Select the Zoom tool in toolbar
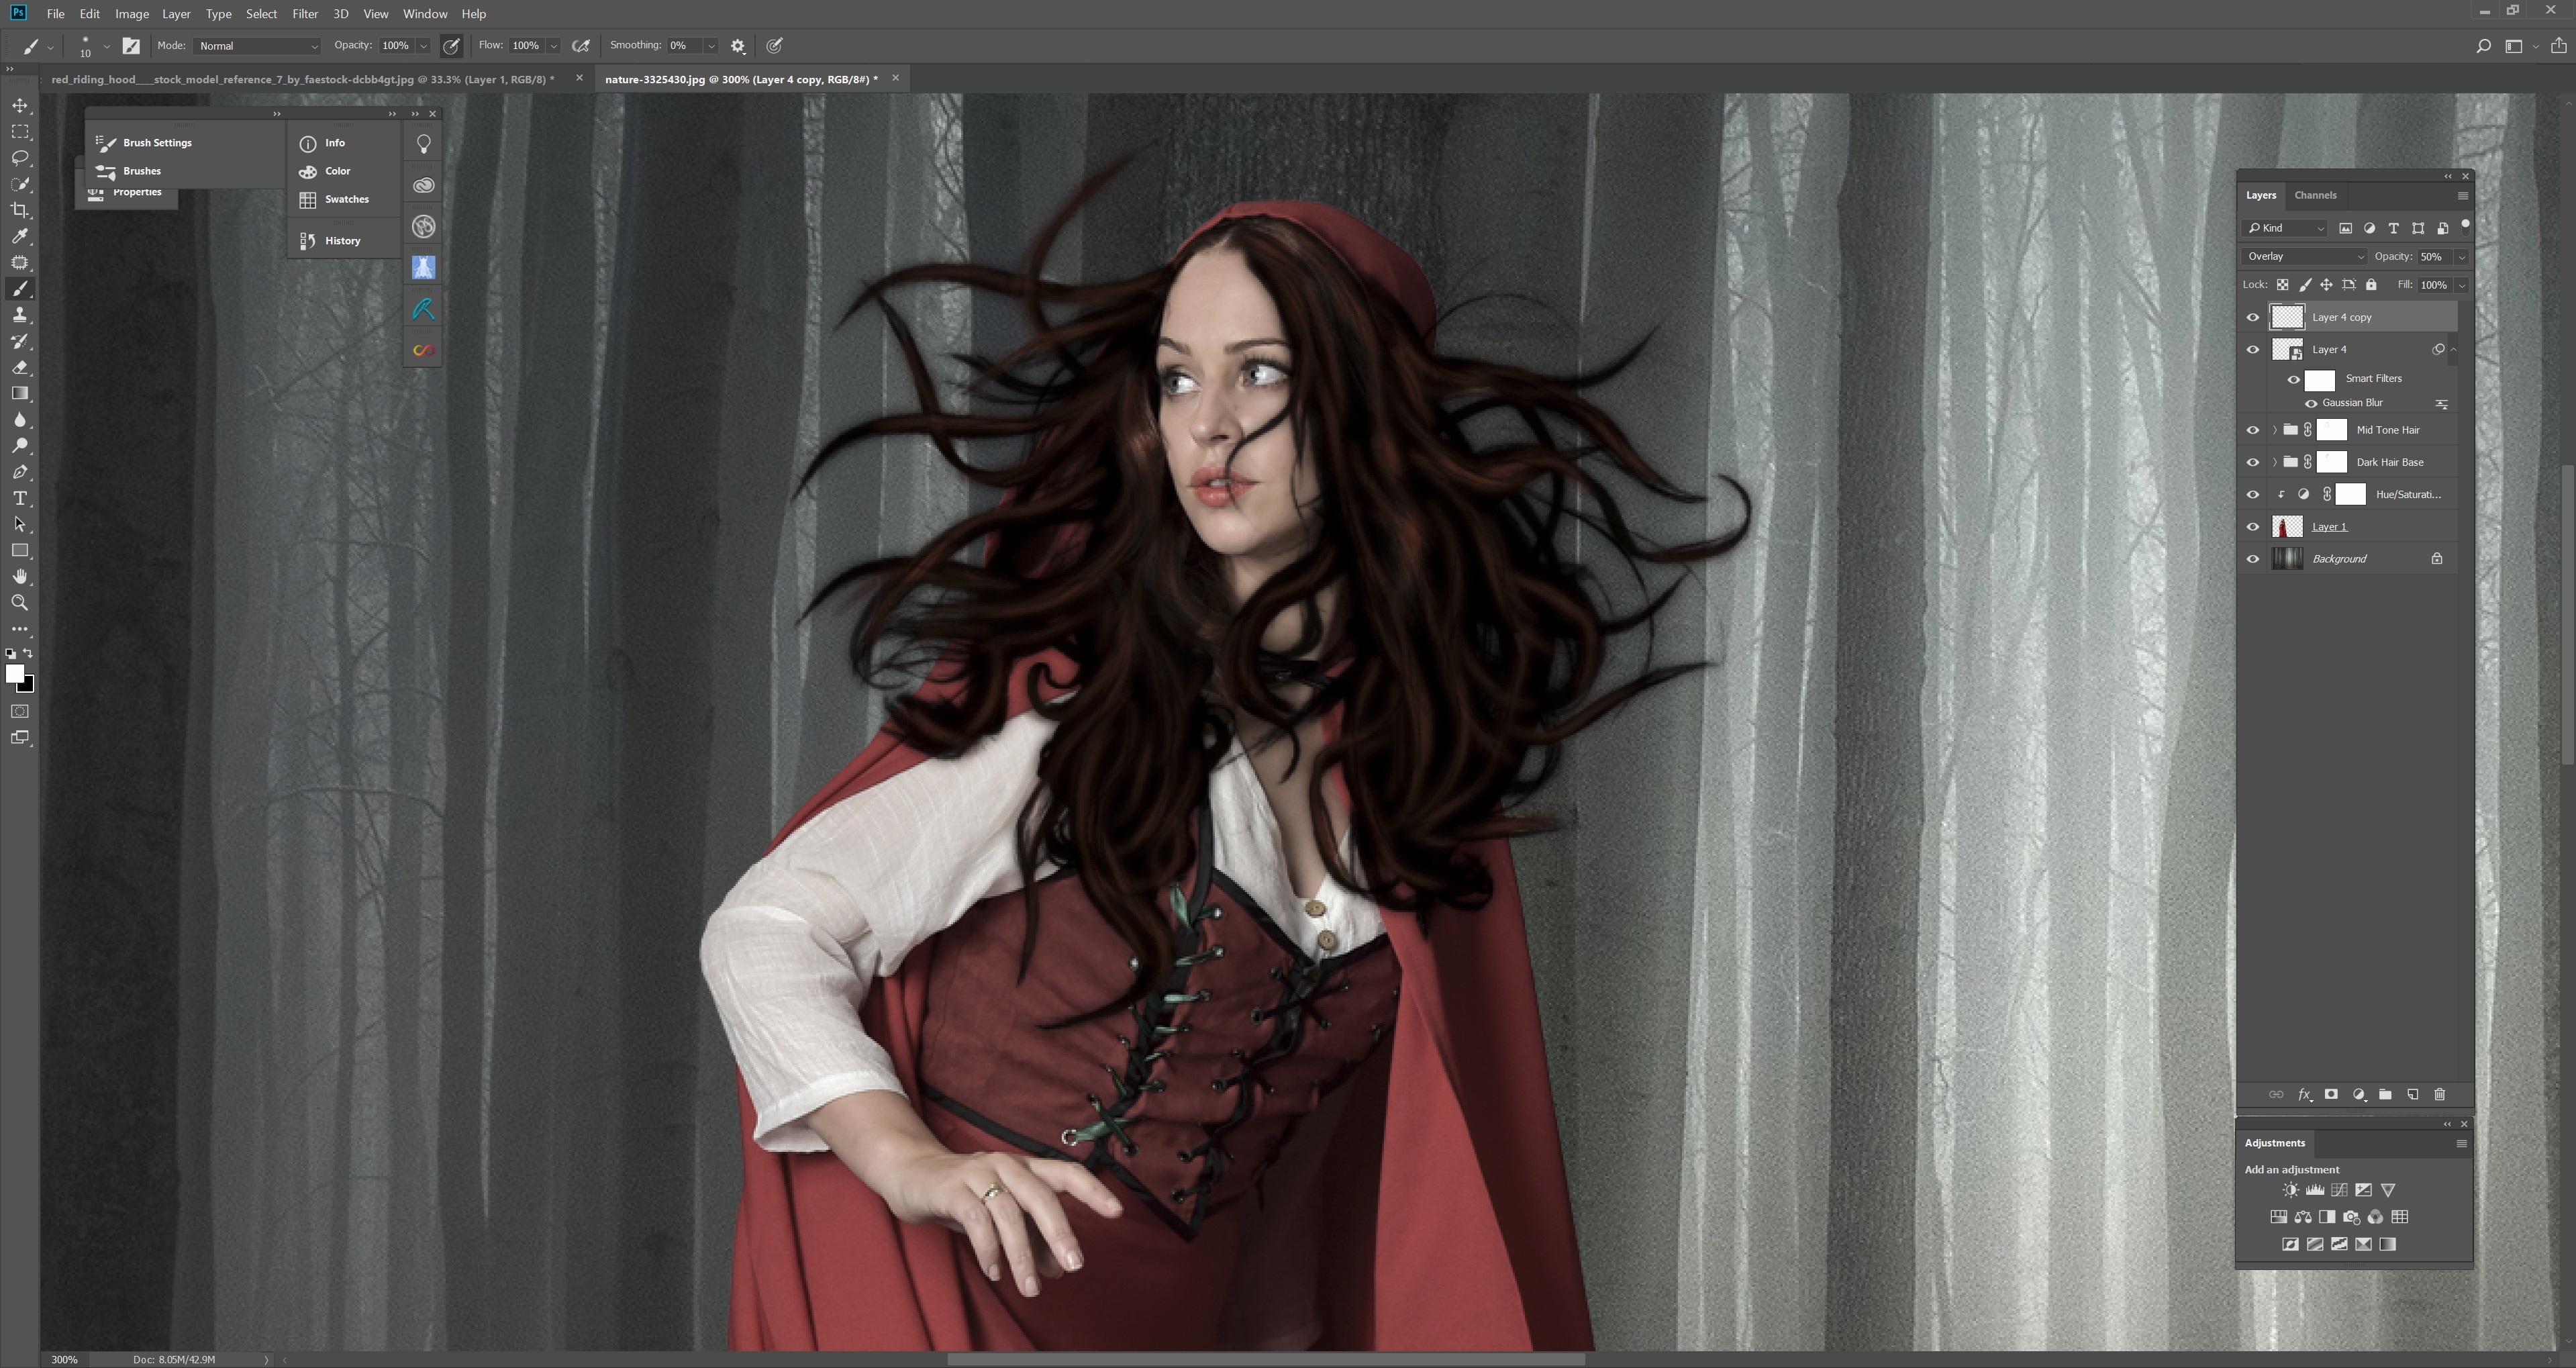 20,603
